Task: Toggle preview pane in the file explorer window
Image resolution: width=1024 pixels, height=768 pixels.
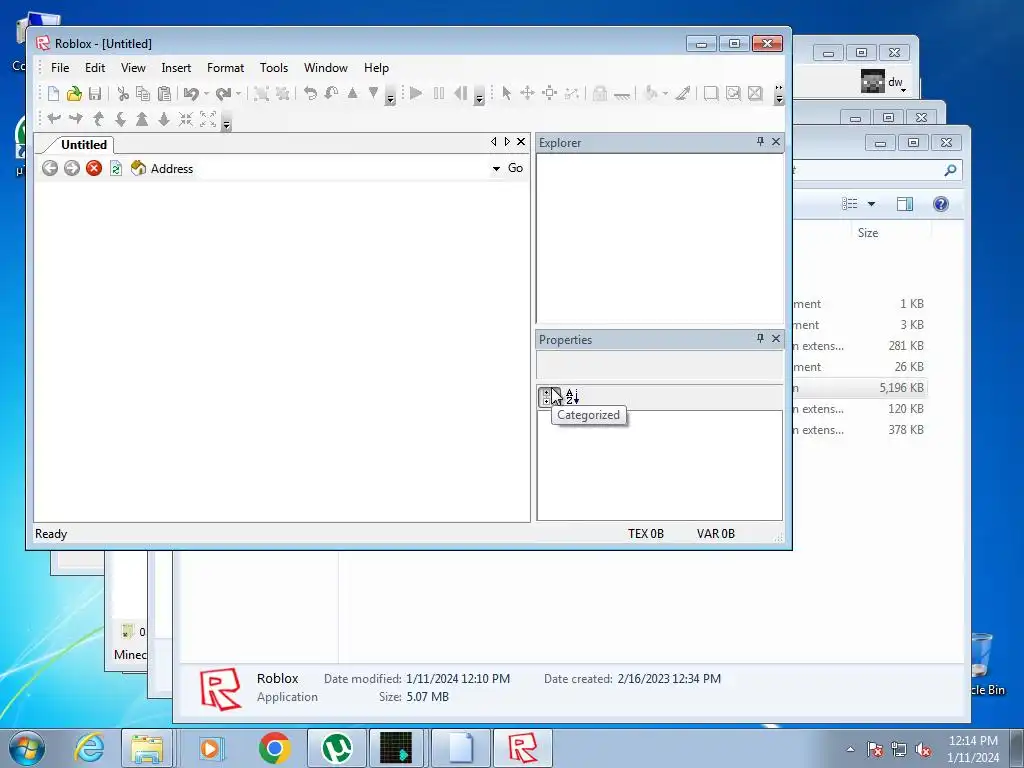Action: pyautogui.click(x=904, y=204)
